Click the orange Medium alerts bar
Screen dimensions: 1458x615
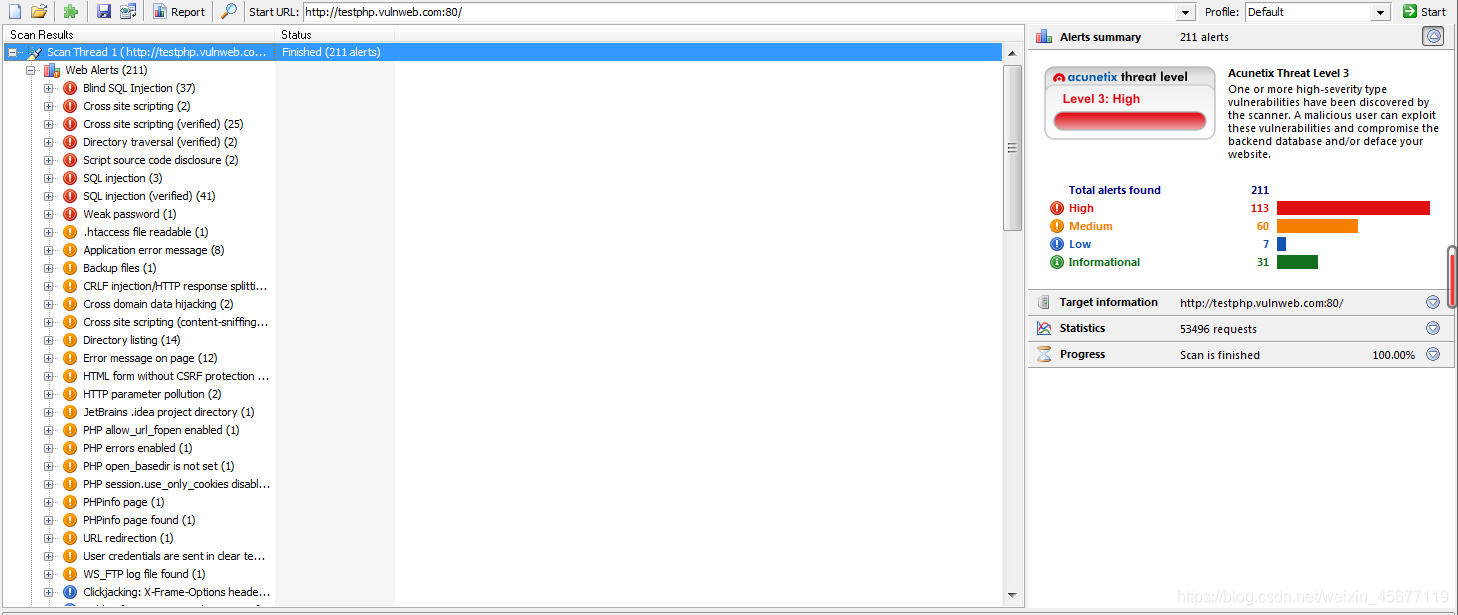pyautogui.click(x=1317, y=226)
